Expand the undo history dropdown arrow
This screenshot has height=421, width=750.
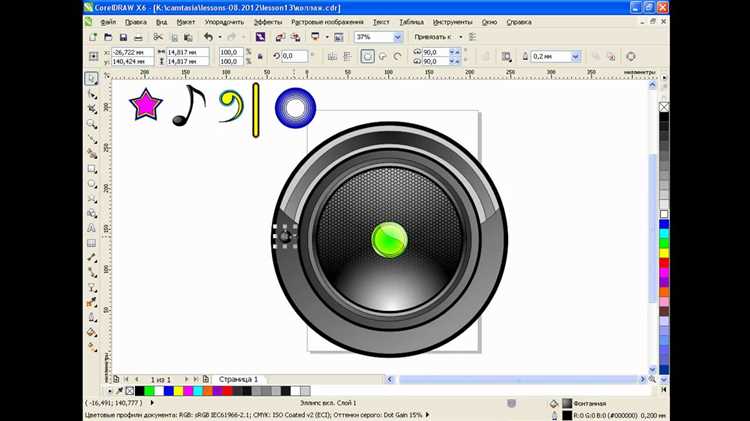(220, 37)
